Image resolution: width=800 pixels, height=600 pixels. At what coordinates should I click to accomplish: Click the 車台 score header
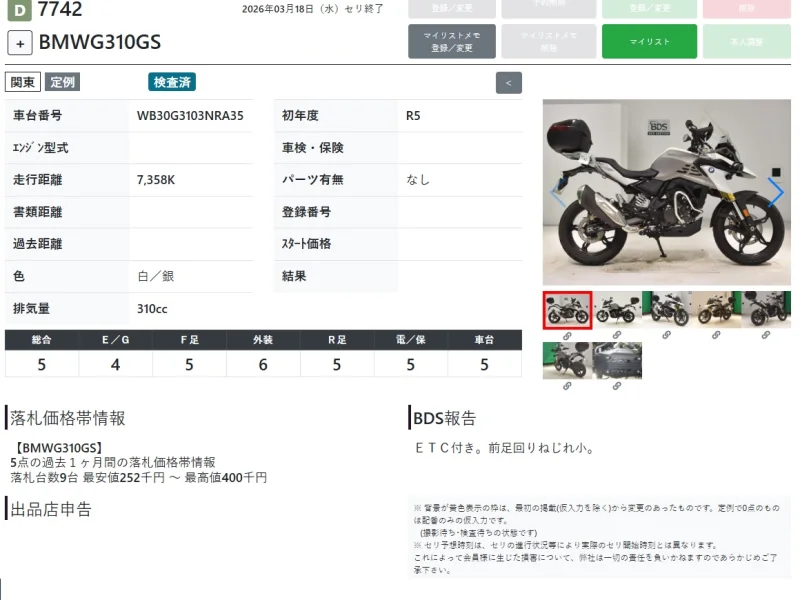484,340
